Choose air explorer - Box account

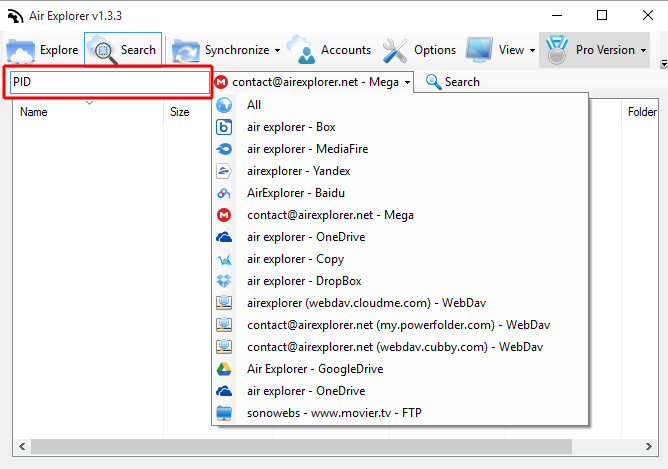pyautogui.click(x=400, y=127)
